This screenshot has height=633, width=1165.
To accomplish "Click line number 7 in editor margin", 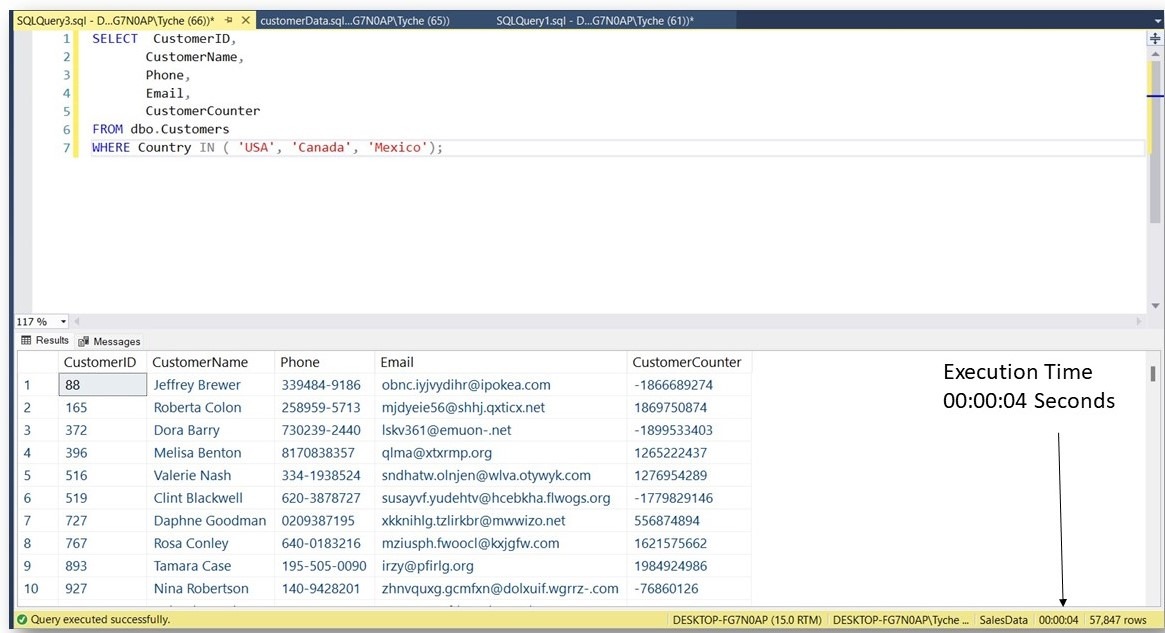I will (x=66, y=147).
